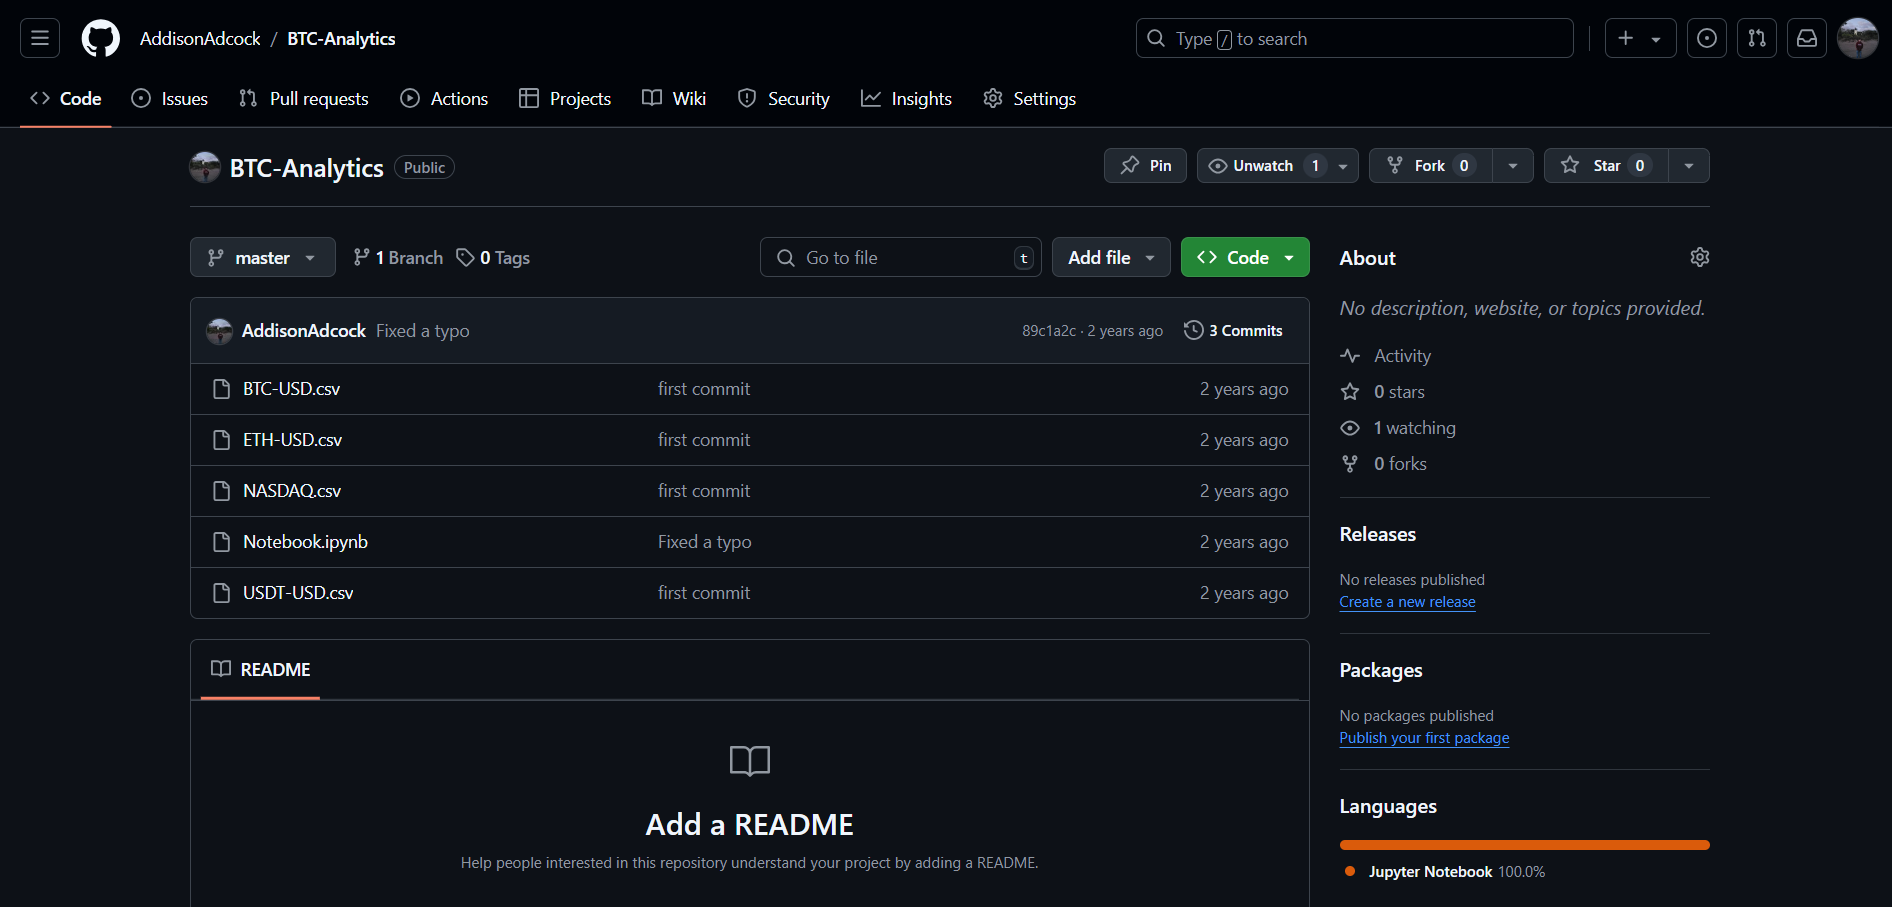Switch to the Issues tab
Screen dimensions: 1892x907
point(170,98)
